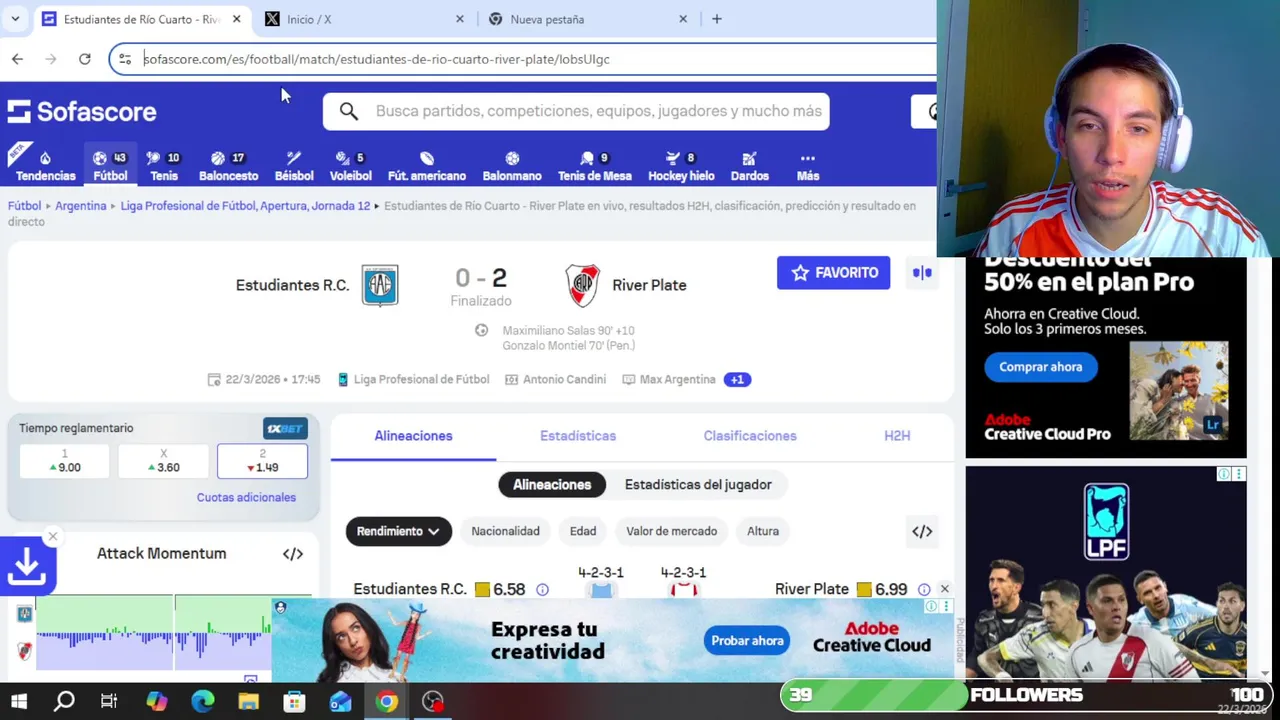Open Windows Start menu
This screenshot has height=720, width=1280.
coord(18,702)
